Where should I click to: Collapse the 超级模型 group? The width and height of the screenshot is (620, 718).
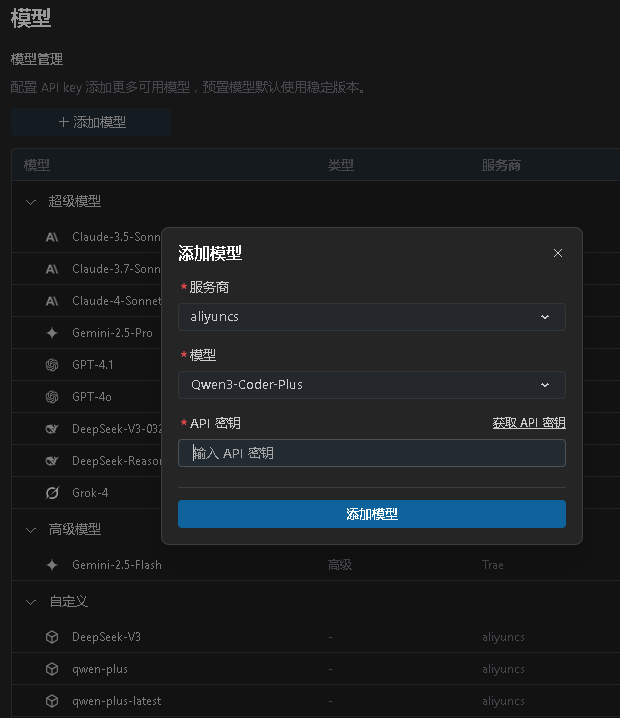pyautogui.click(x=31, y=202)
